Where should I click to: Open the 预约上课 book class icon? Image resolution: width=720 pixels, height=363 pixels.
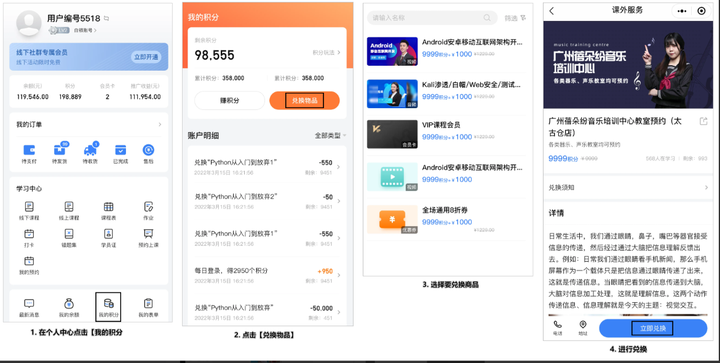click(x=148, y=234)
